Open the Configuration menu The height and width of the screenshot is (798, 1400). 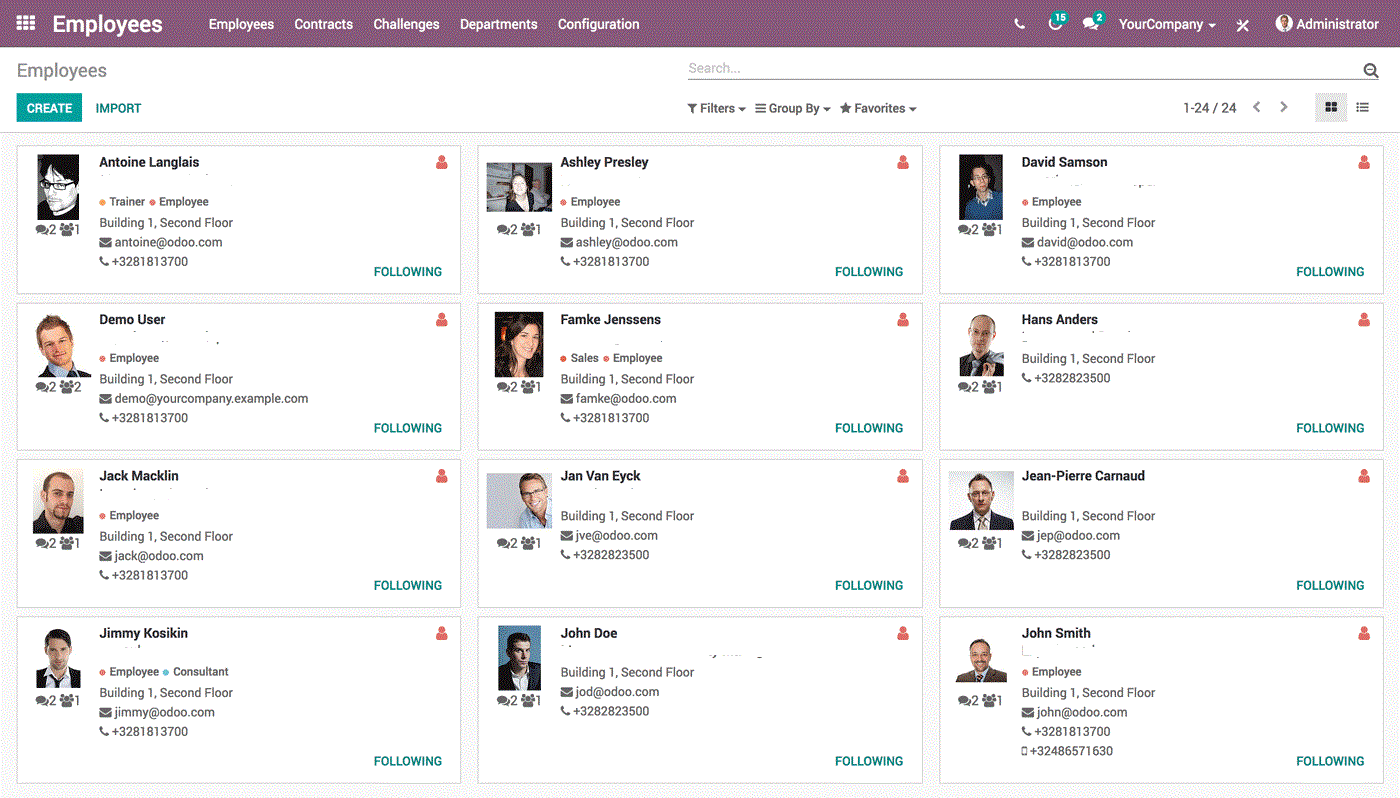pos(598,24)
